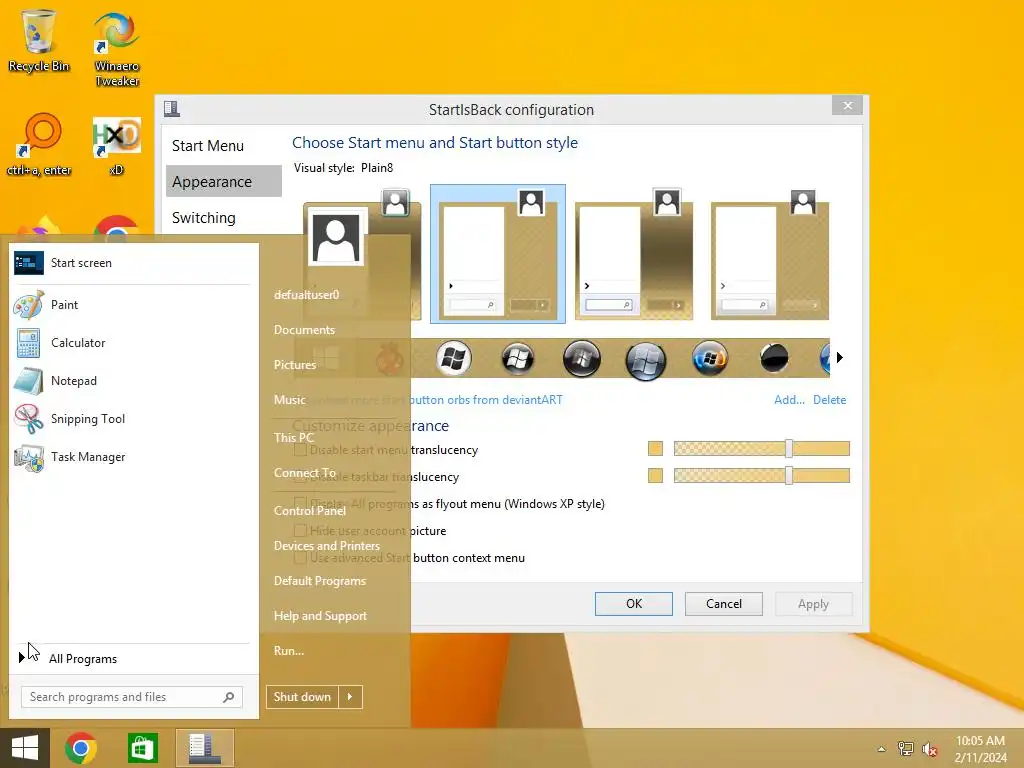The height and width of the screenshot is (768, 1024).
Task: Click the Delete orb link
Action: (829, 400)
